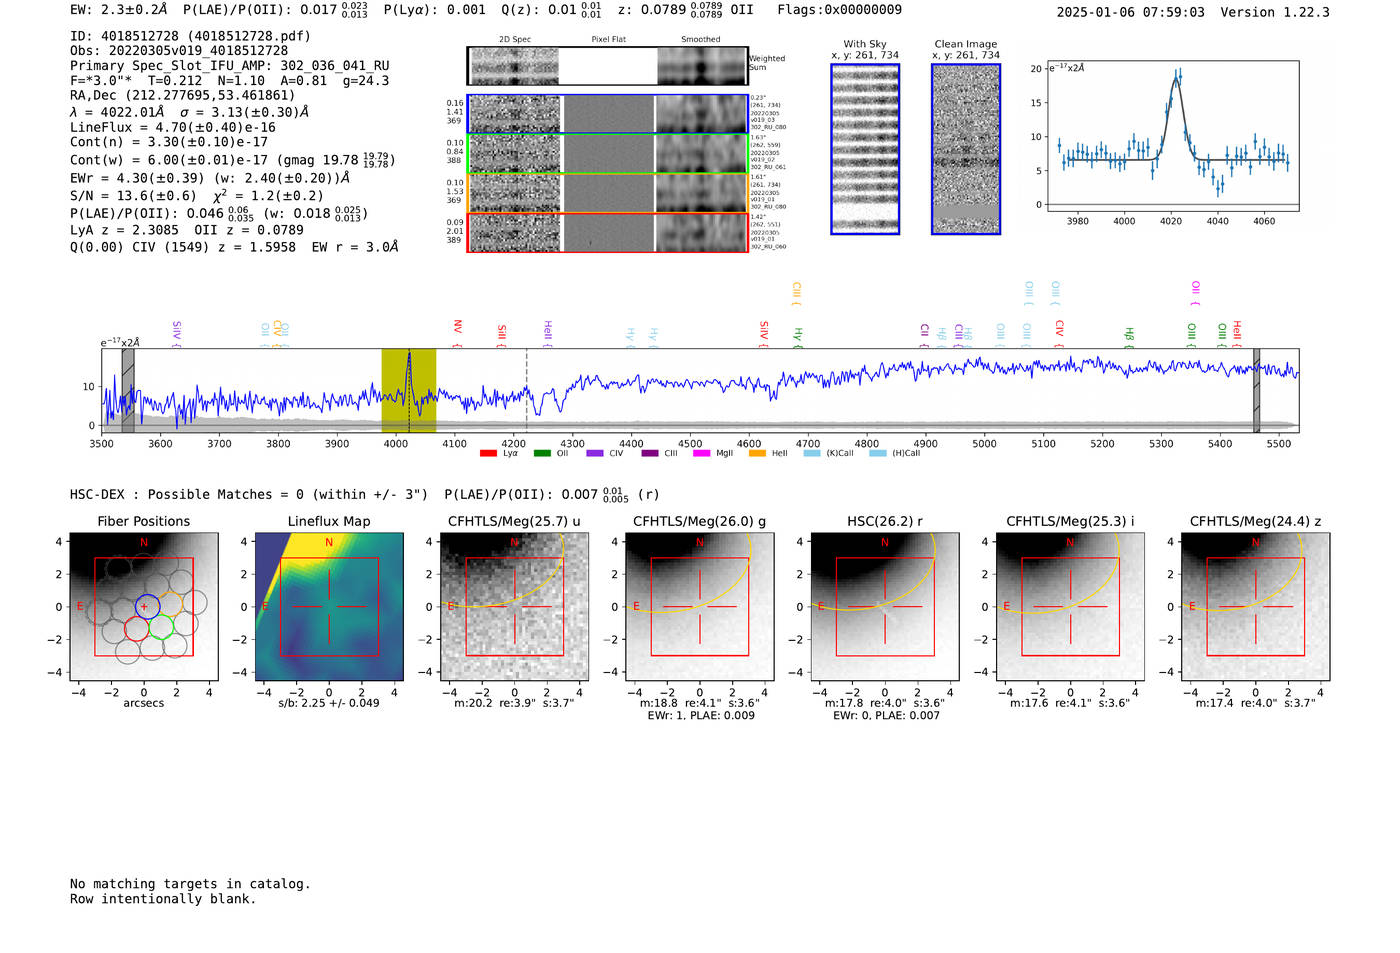The height and width of the screenshot is (953, 1400).
Task: Click the Flags:0x00000009 header text
Action: point(840,10)
